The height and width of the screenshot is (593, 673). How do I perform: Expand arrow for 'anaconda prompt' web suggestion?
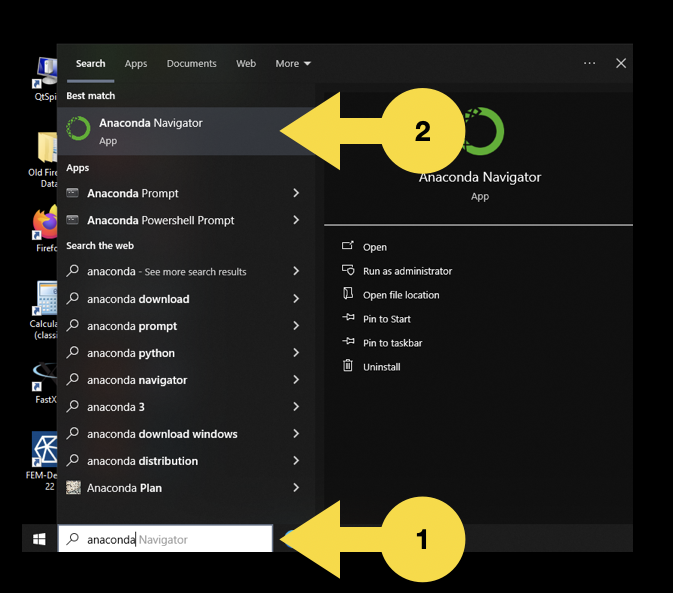tap(296, 326)
